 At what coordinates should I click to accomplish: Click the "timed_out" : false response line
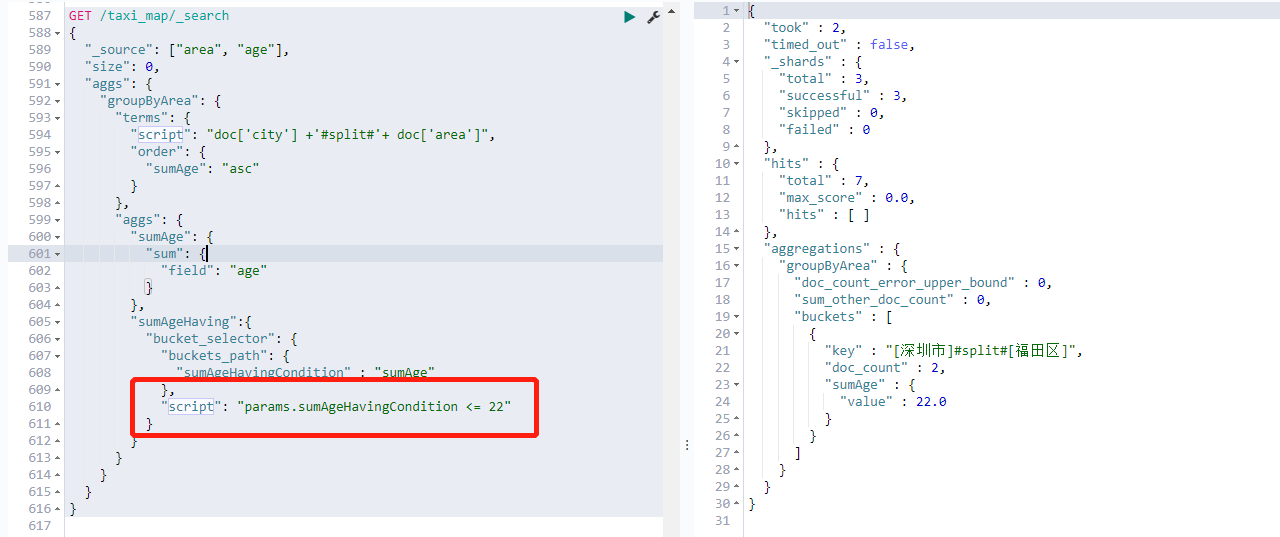[x=840, y=44]
